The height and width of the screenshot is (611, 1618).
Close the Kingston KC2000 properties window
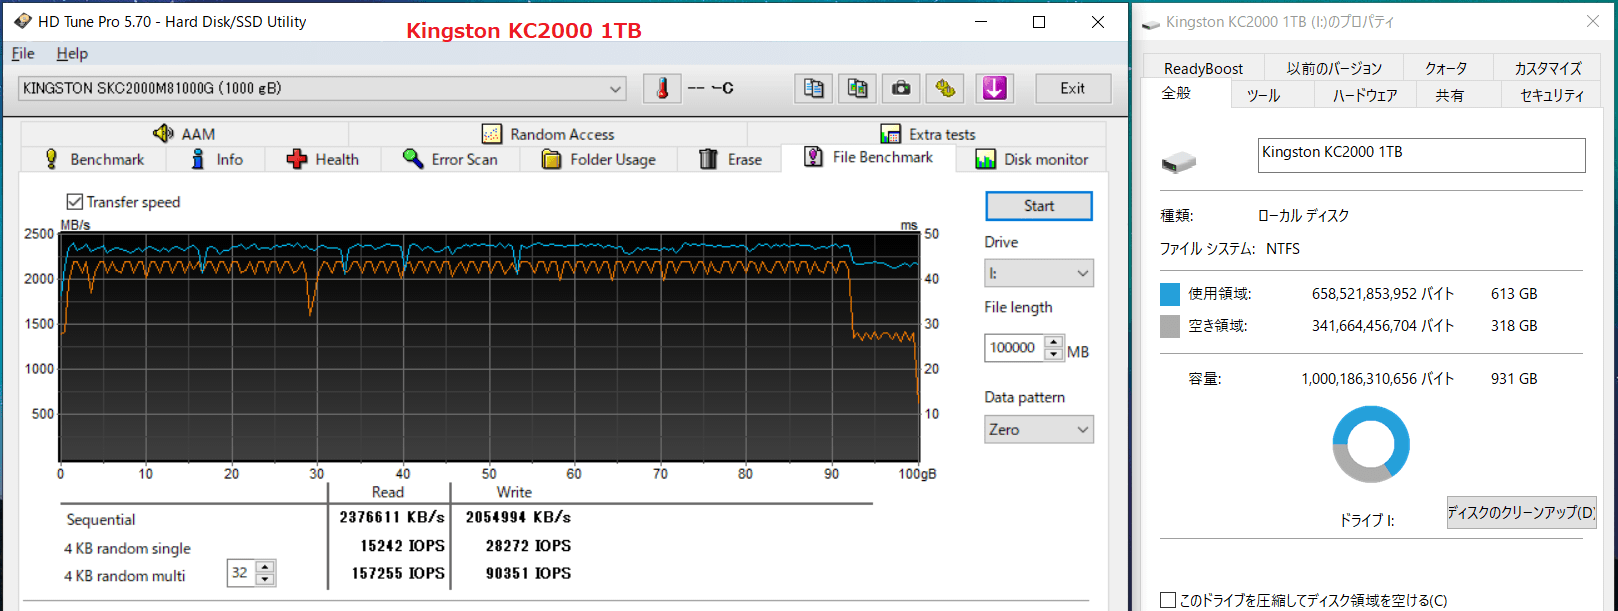1593,21
